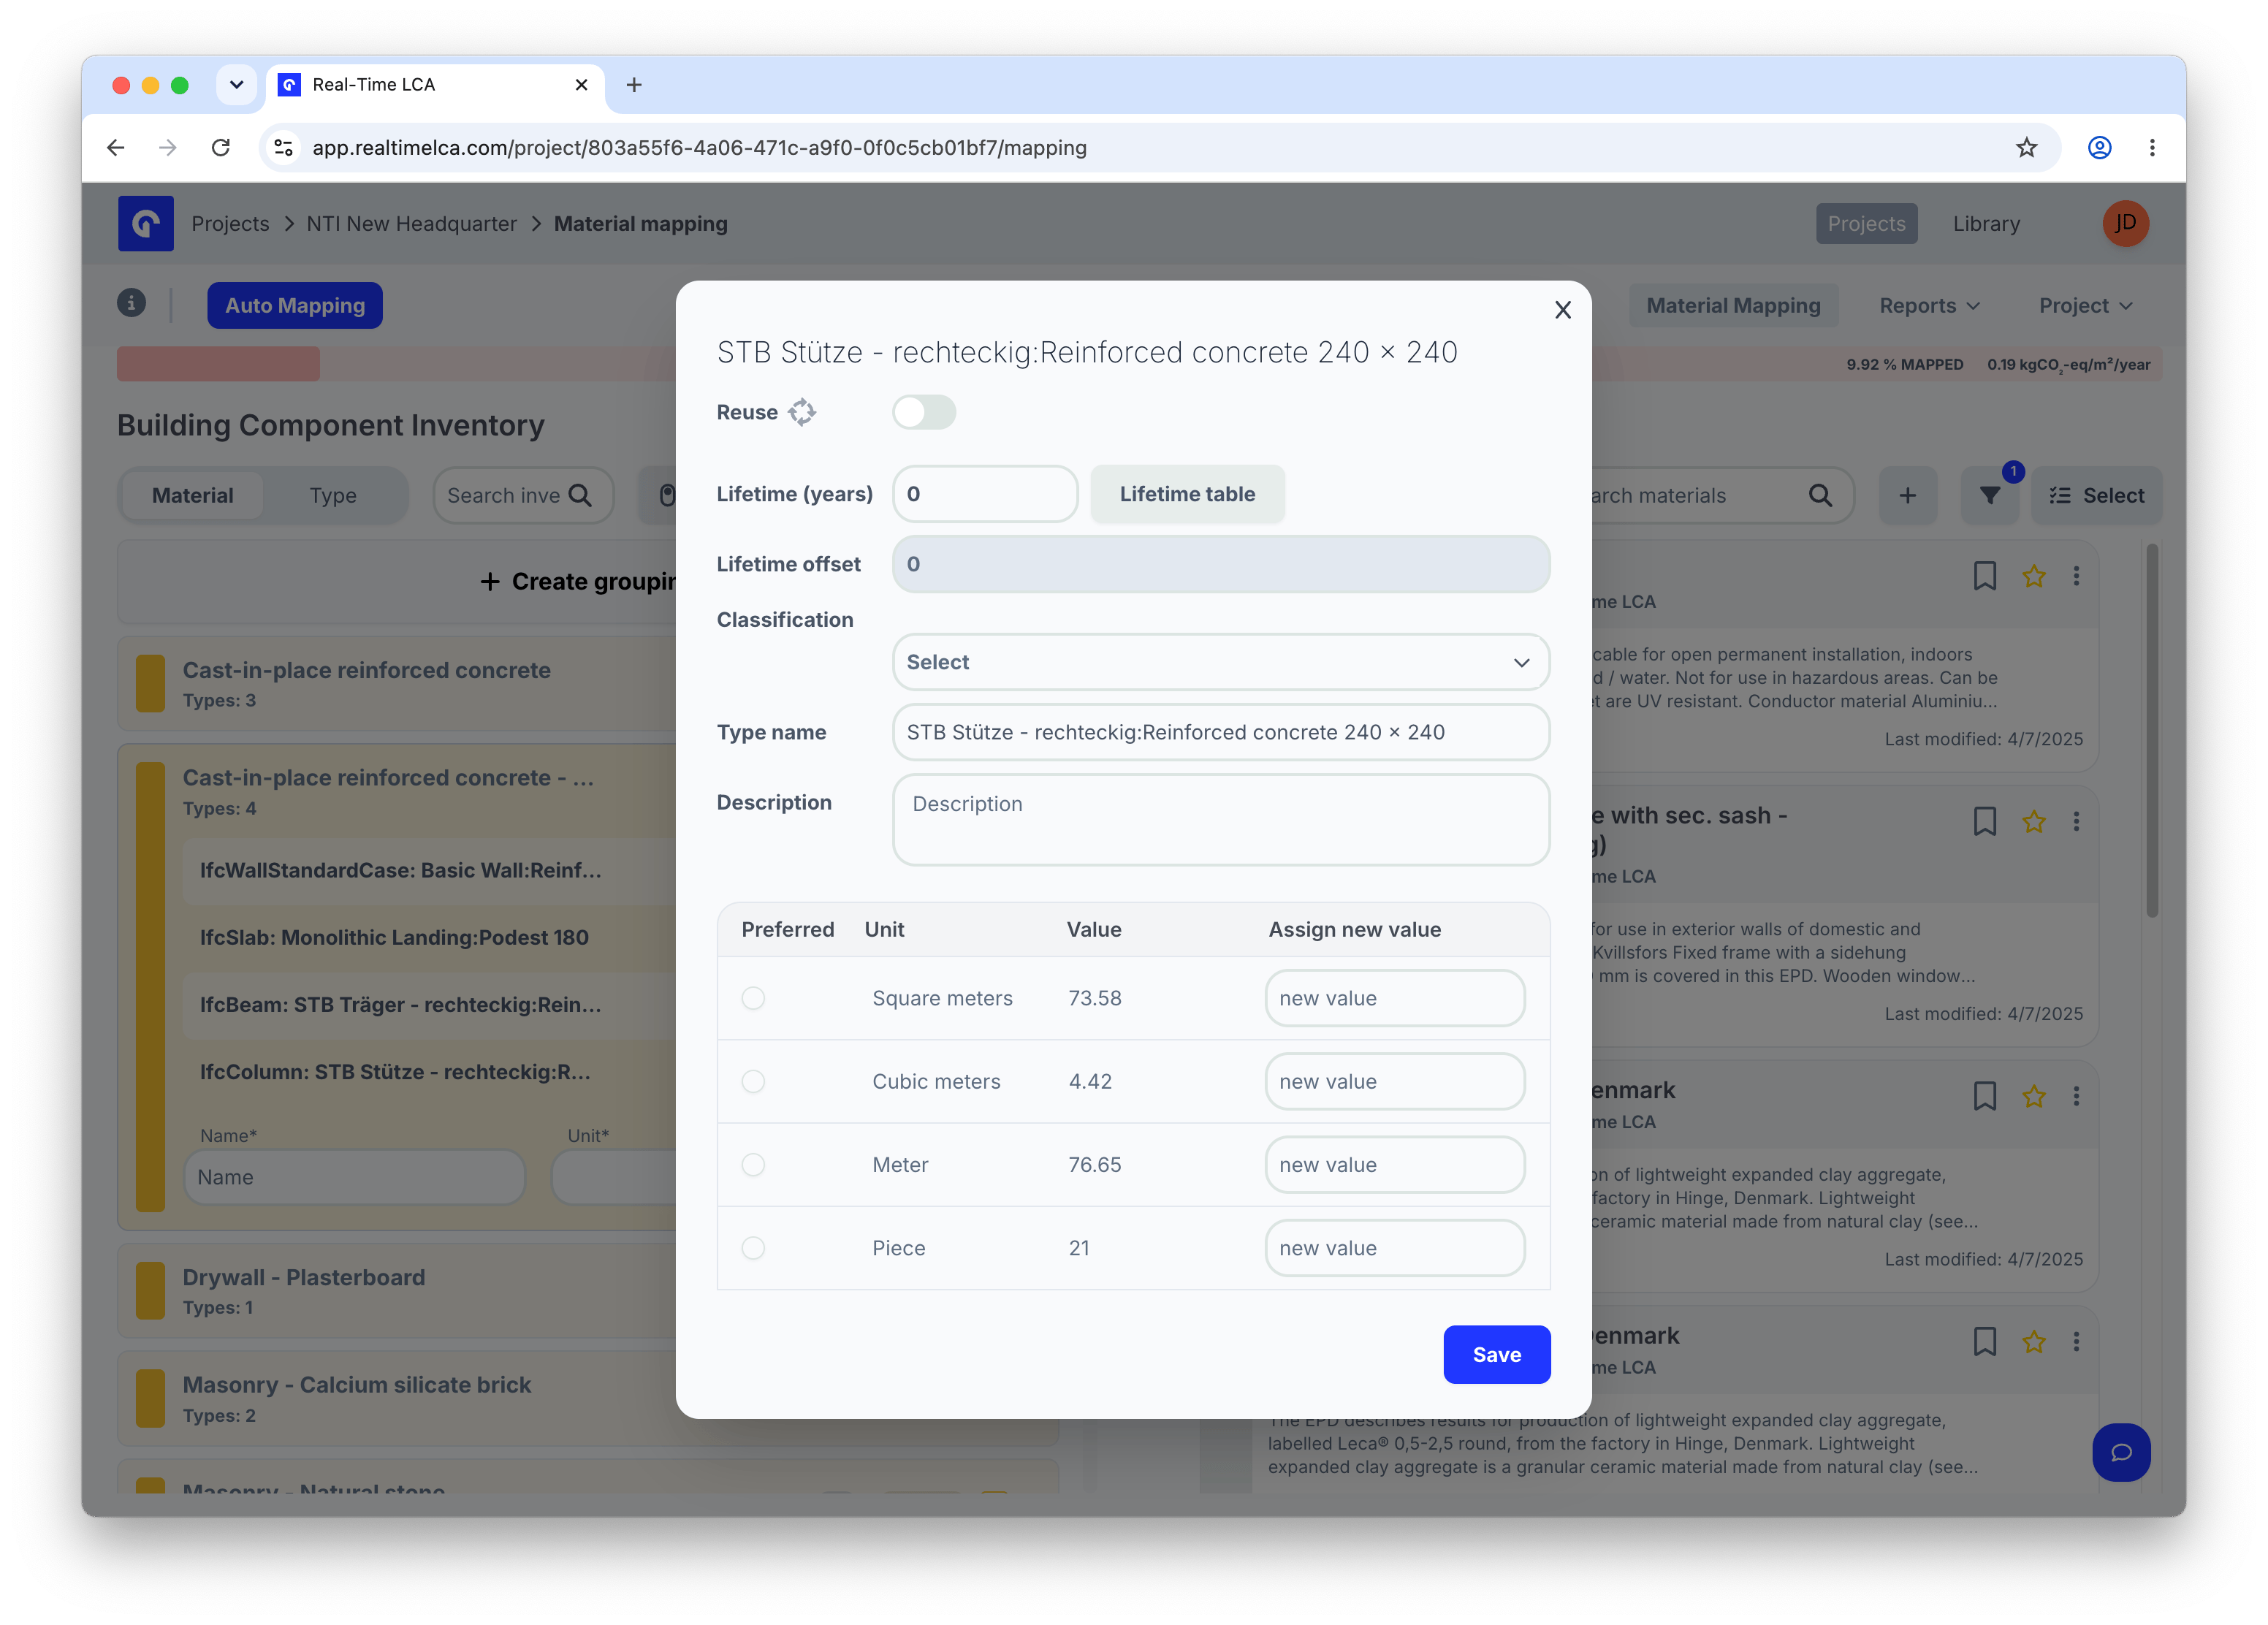Click the yellow swatch of Drywall - Plasterboard
The height and width of the screenshot is (1625, 2268).
click(150, 1291)
